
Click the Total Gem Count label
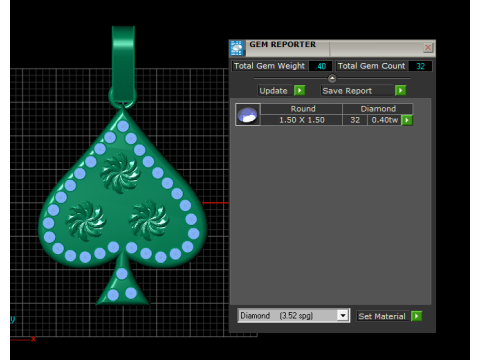point(371,66)
